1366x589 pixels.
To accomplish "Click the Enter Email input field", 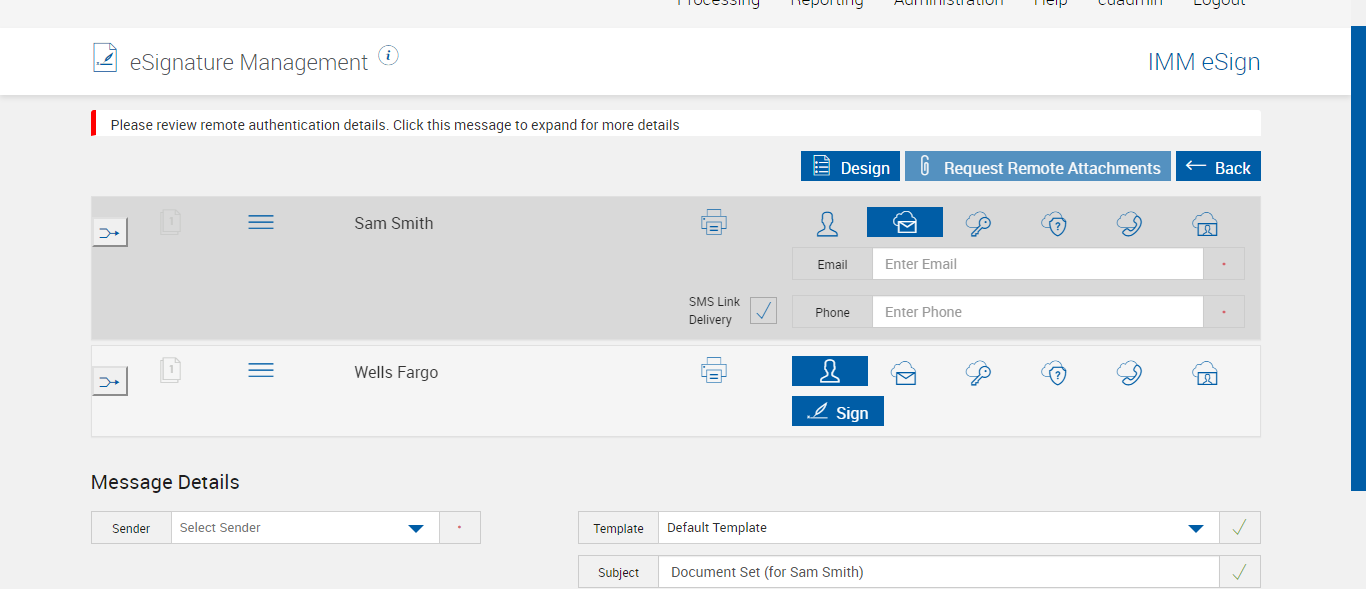I will click(x=1037, y=264).
